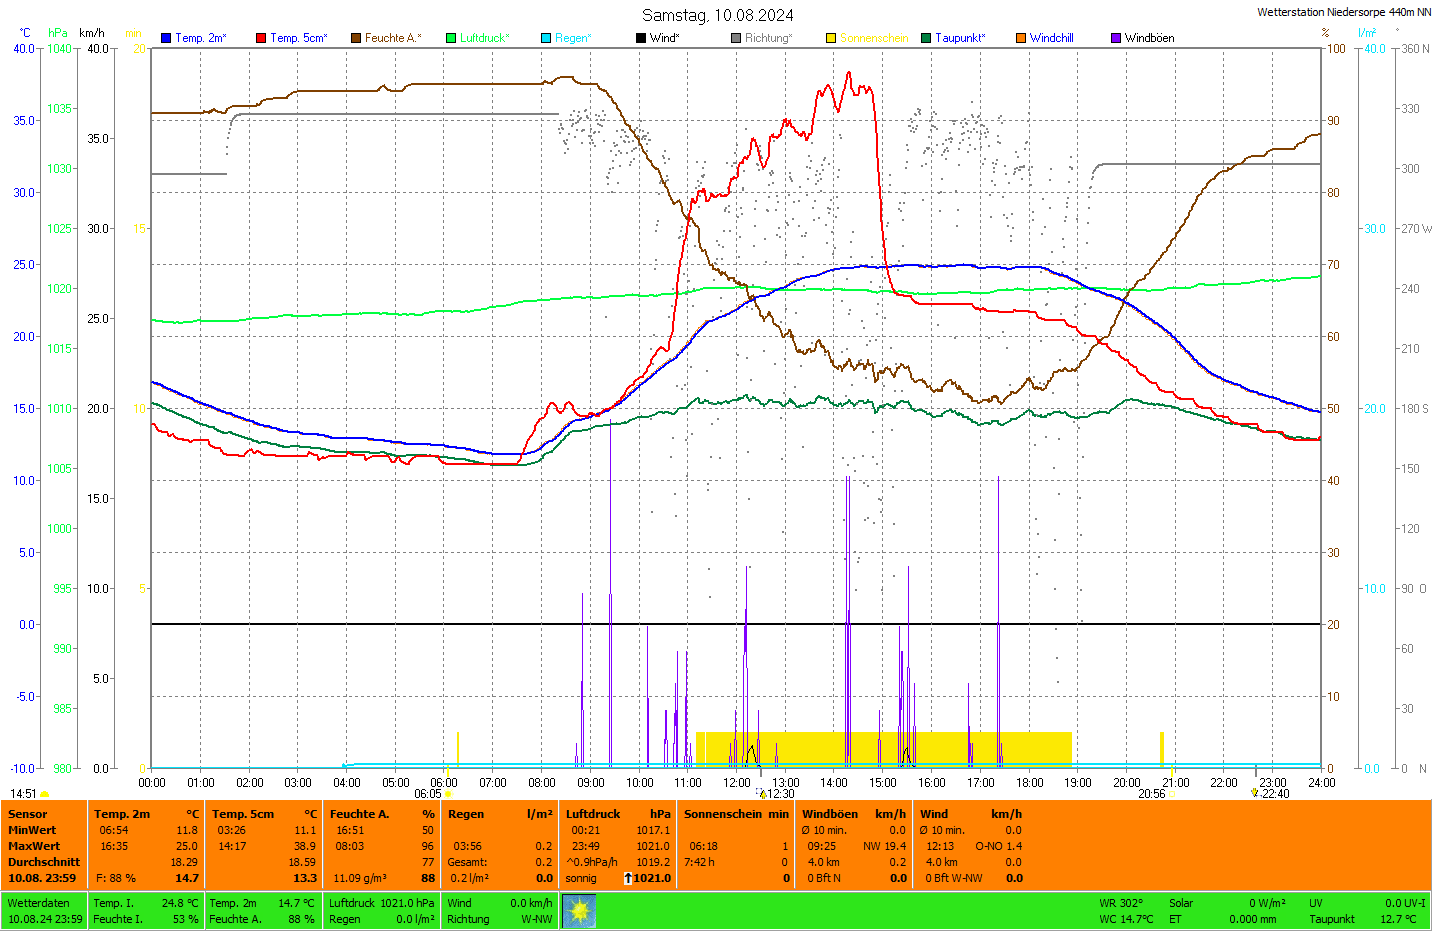Click the sunny weather icon in green bar
This screenshot has width=1432, height=931.
click(579, 911)
